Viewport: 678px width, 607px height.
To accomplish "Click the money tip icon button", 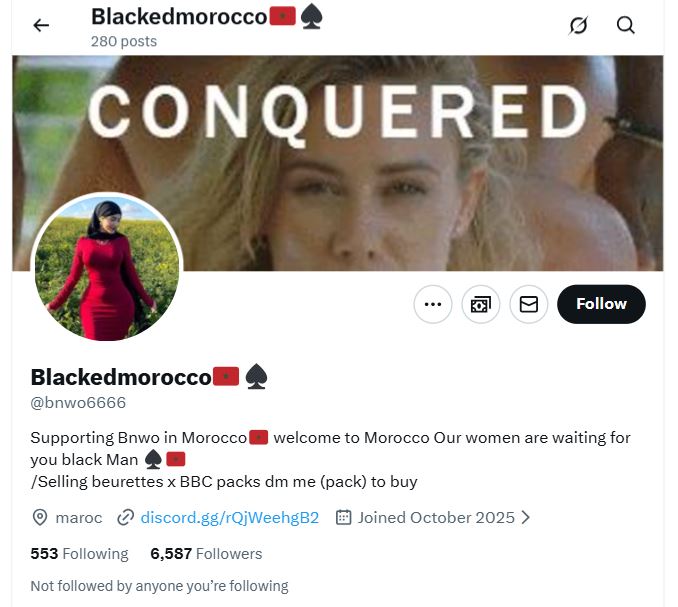I will coord(481,304).
